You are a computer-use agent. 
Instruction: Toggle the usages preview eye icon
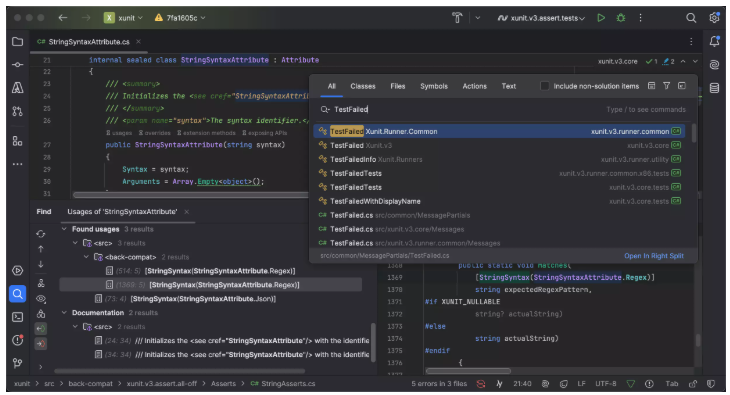coord(41,299)
